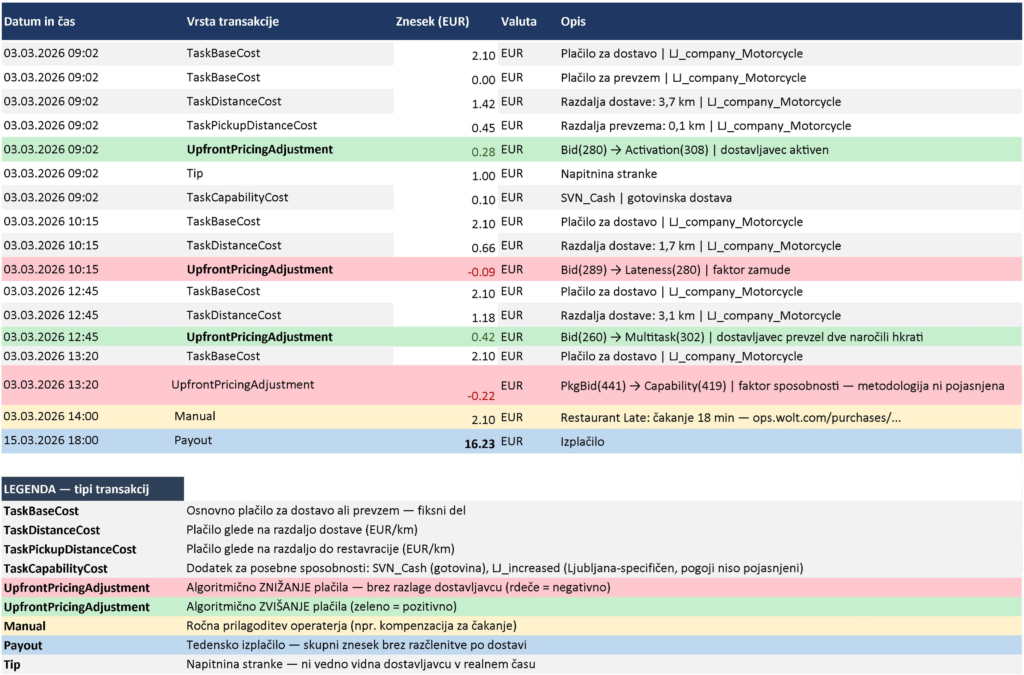
Task: Click the 'LEGENDA — tipi transakcij' header
Action: [x=77, y=489]
